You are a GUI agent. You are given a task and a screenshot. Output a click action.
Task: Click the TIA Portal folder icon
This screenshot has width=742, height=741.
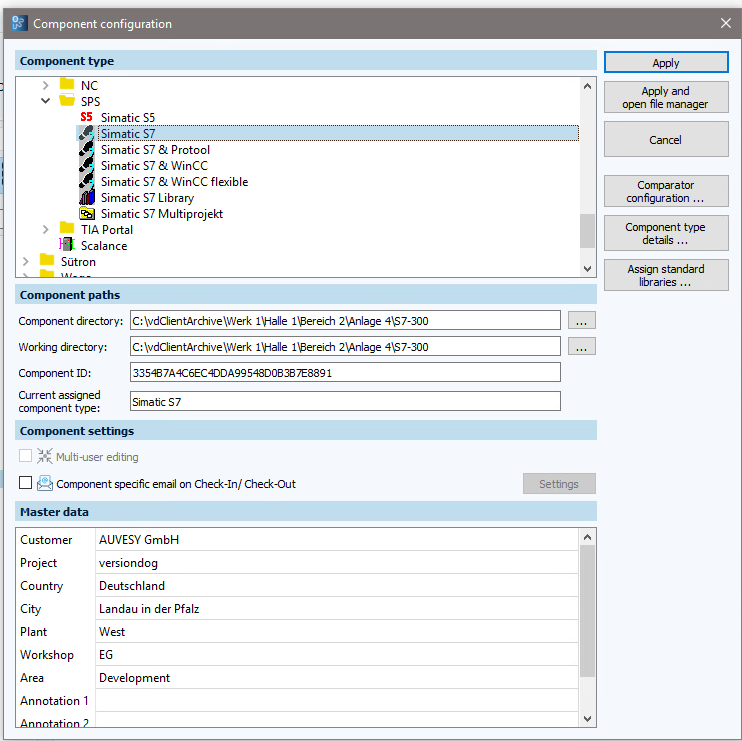[x=67, y=230]
